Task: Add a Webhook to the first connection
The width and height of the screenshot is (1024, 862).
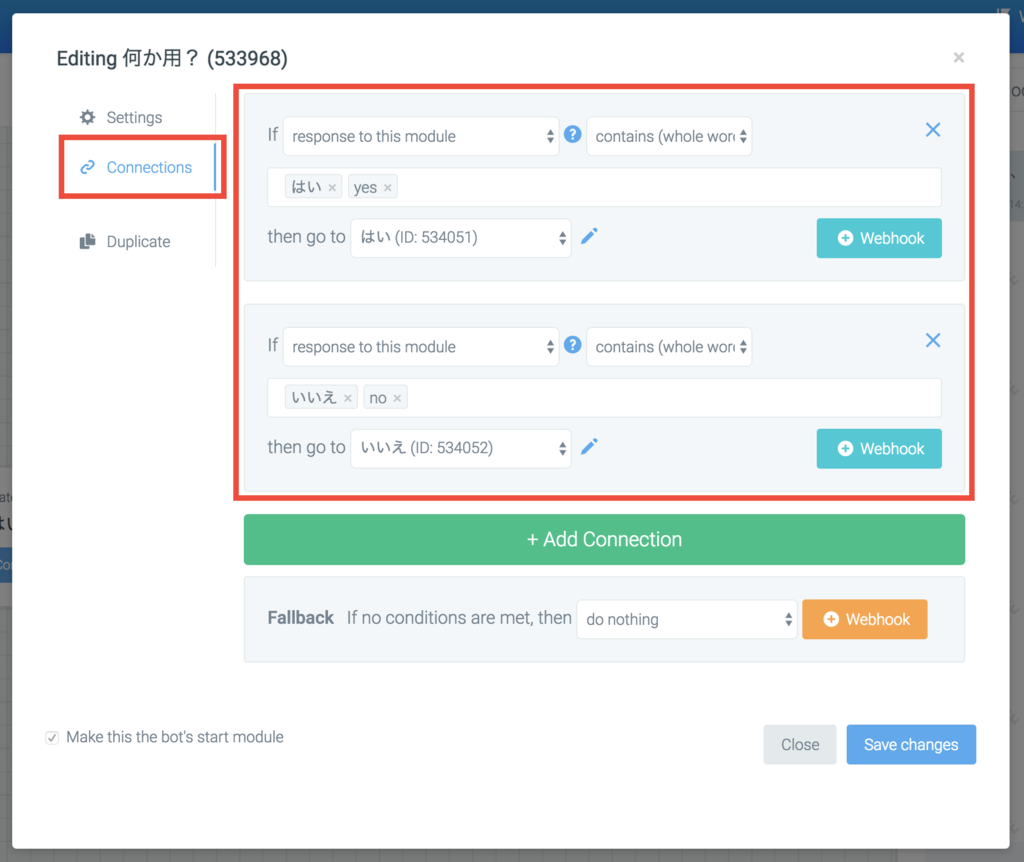Action: (x=879, y=238)
